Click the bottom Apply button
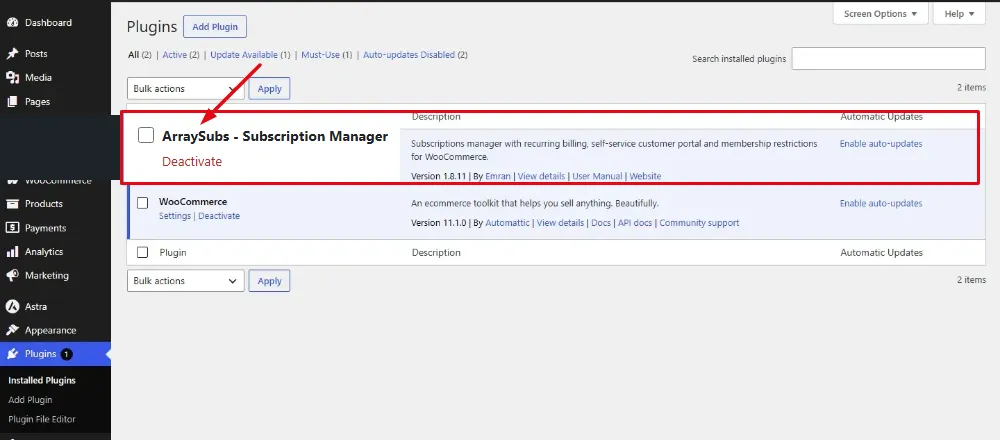Image resolution: width=1000 pixels, height=440 pixels. (269, 281)
